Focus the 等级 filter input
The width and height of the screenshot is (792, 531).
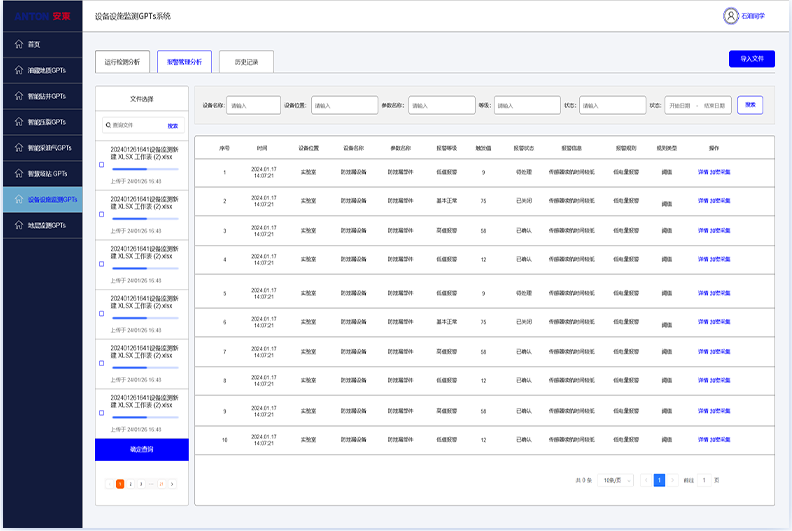click(x=527, y=105)
